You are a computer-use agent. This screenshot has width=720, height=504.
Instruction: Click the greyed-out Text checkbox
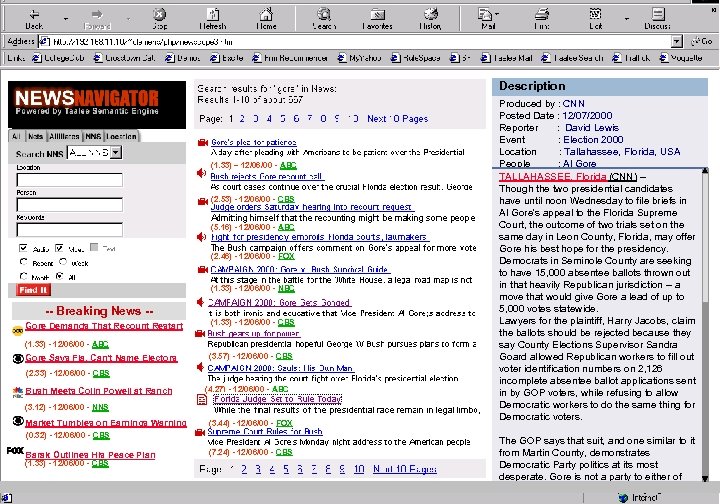pos(94,247)
